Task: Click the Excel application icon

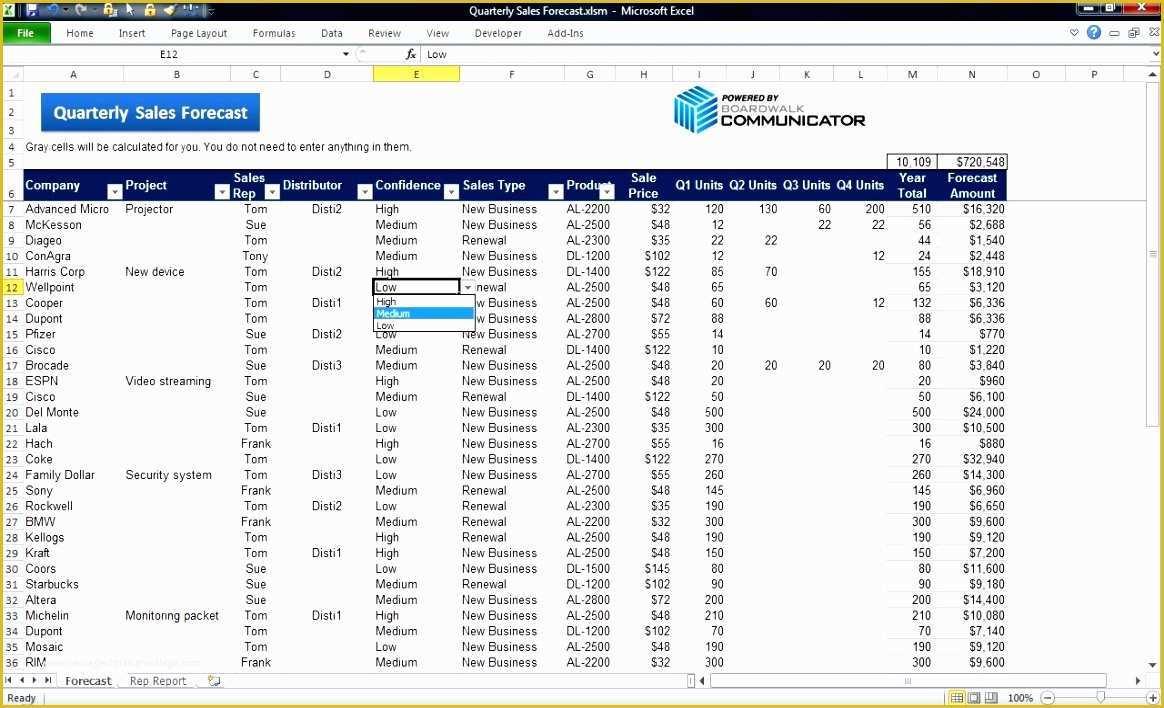Action: pyautogui.click(x=9, y=10)
